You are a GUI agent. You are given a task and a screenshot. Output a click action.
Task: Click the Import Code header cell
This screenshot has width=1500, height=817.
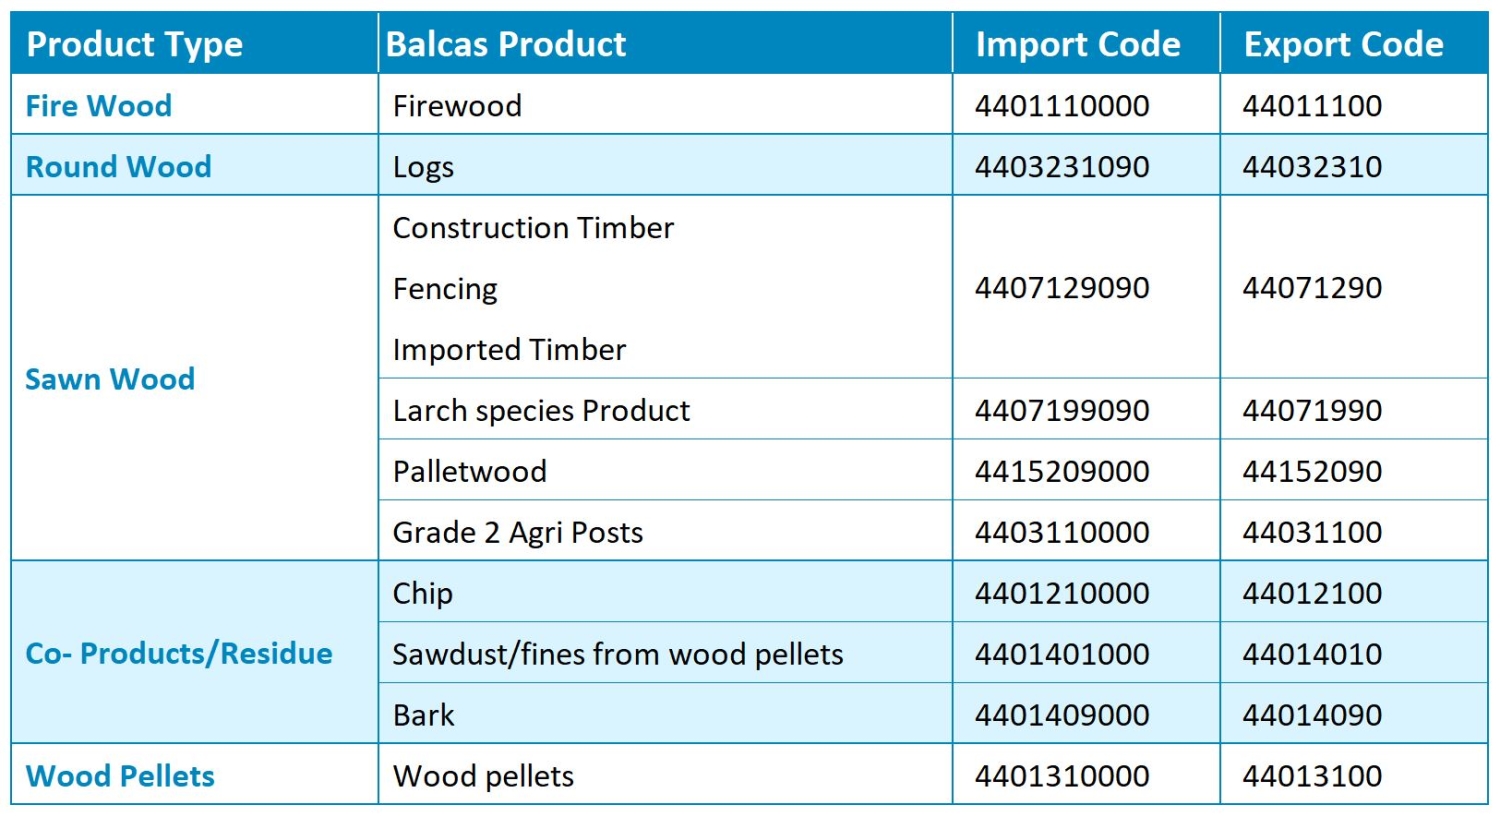coord(1077,44)
